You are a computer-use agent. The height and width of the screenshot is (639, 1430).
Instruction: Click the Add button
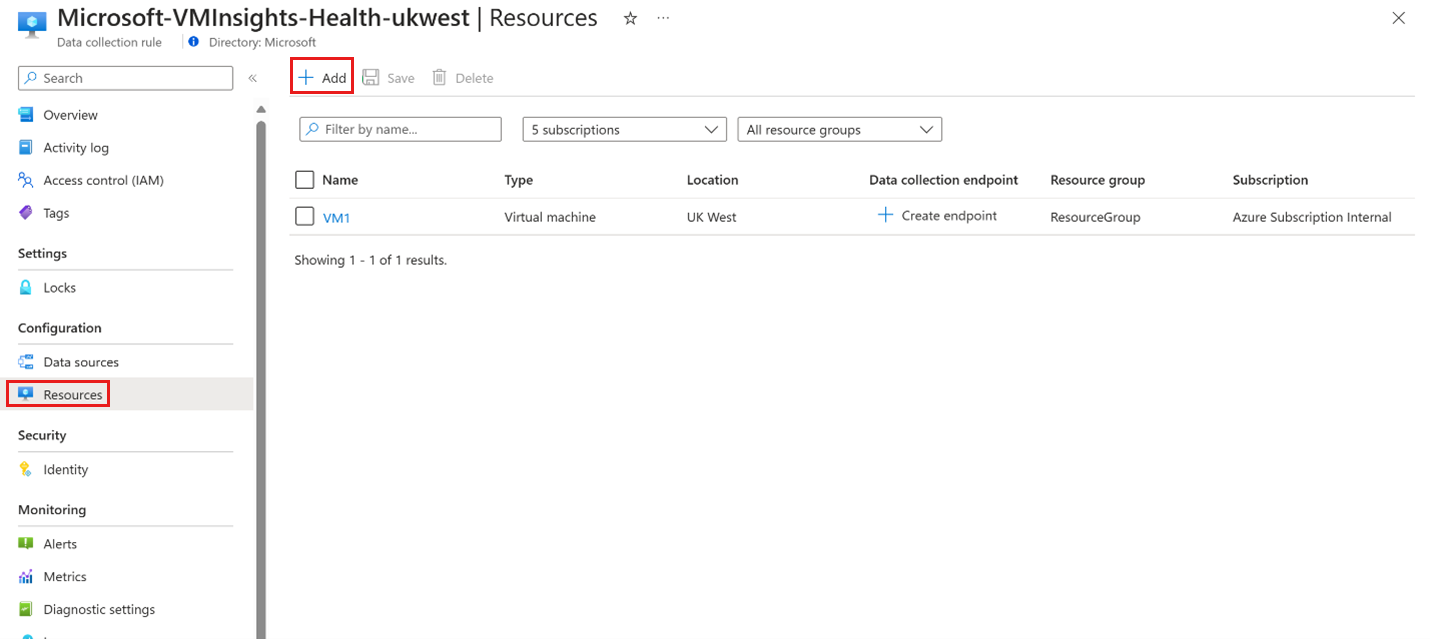(x=321, y=76)
